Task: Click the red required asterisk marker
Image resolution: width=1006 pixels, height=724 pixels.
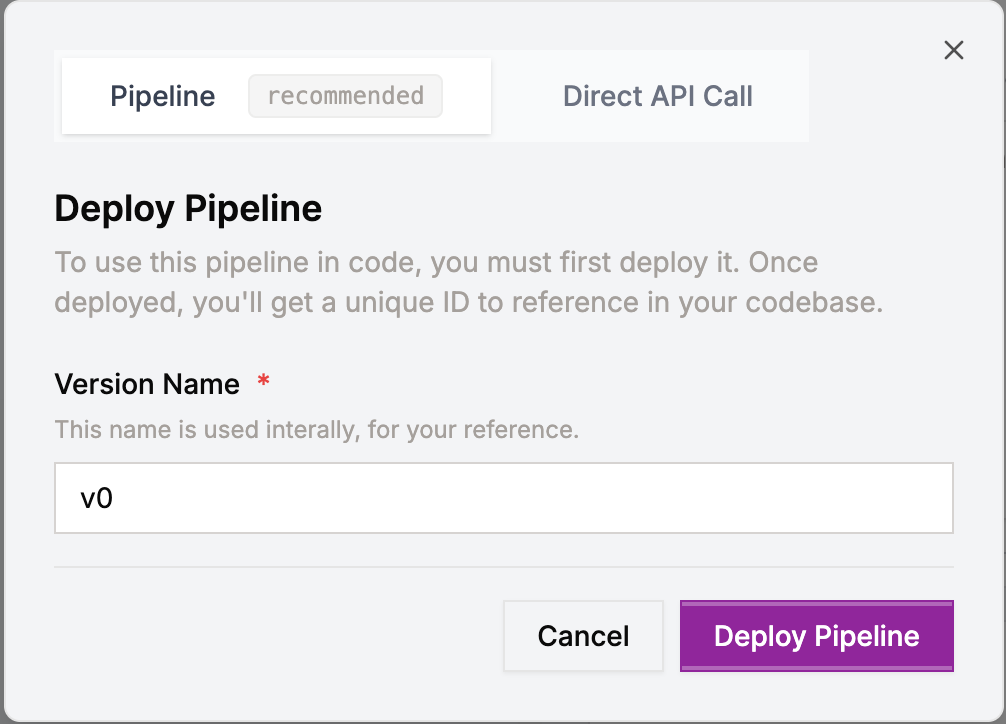Action: click(x=262, y=383)
